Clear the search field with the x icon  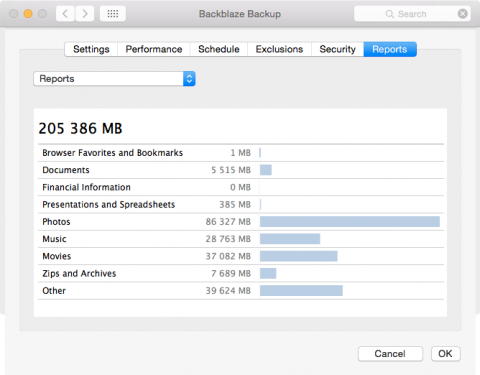(462, 14)
